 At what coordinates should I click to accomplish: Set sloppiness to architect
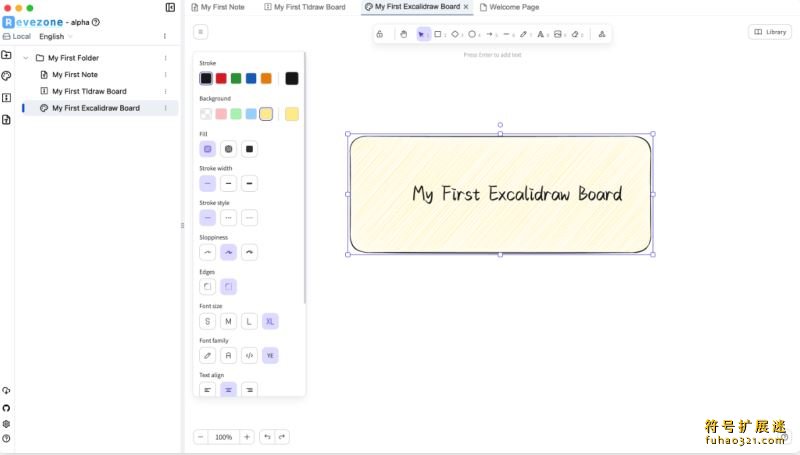tap(208, 252)
